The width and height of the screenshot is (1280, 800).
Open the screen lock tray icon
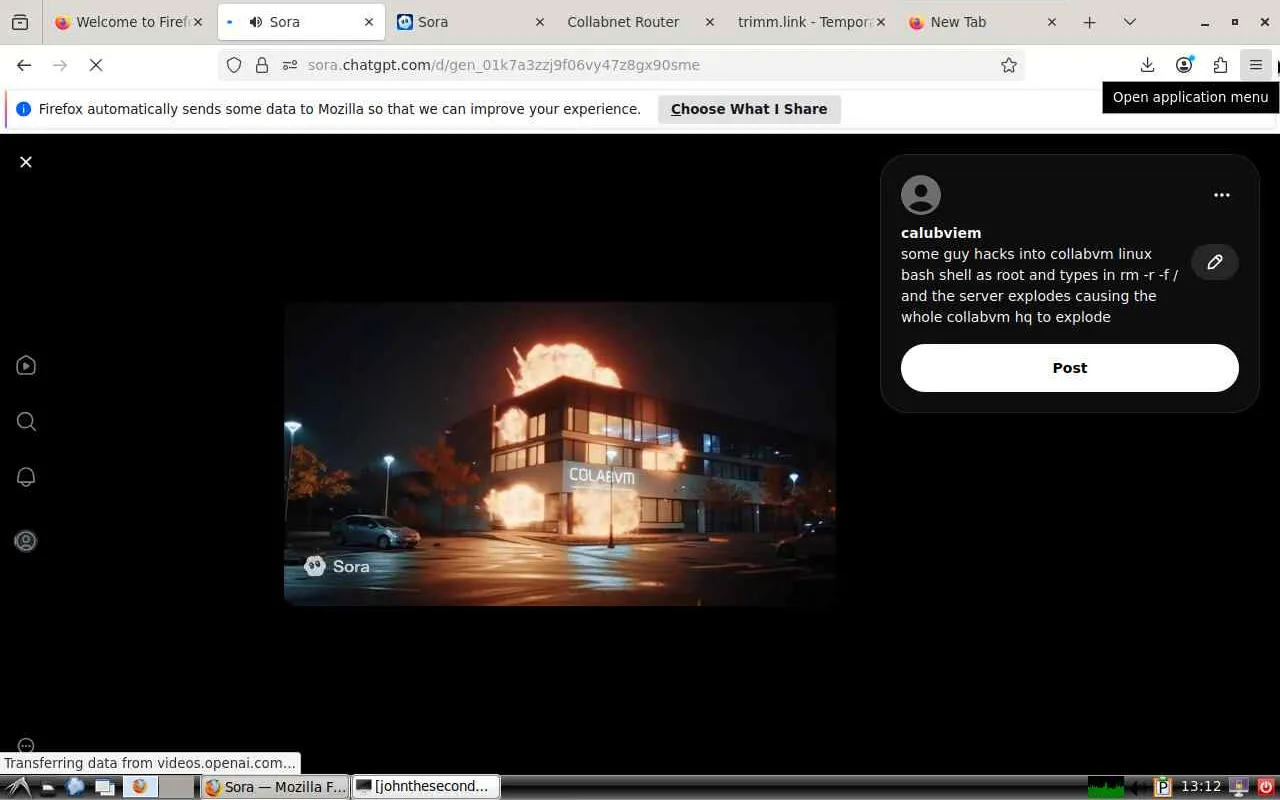pos(1239,787)
